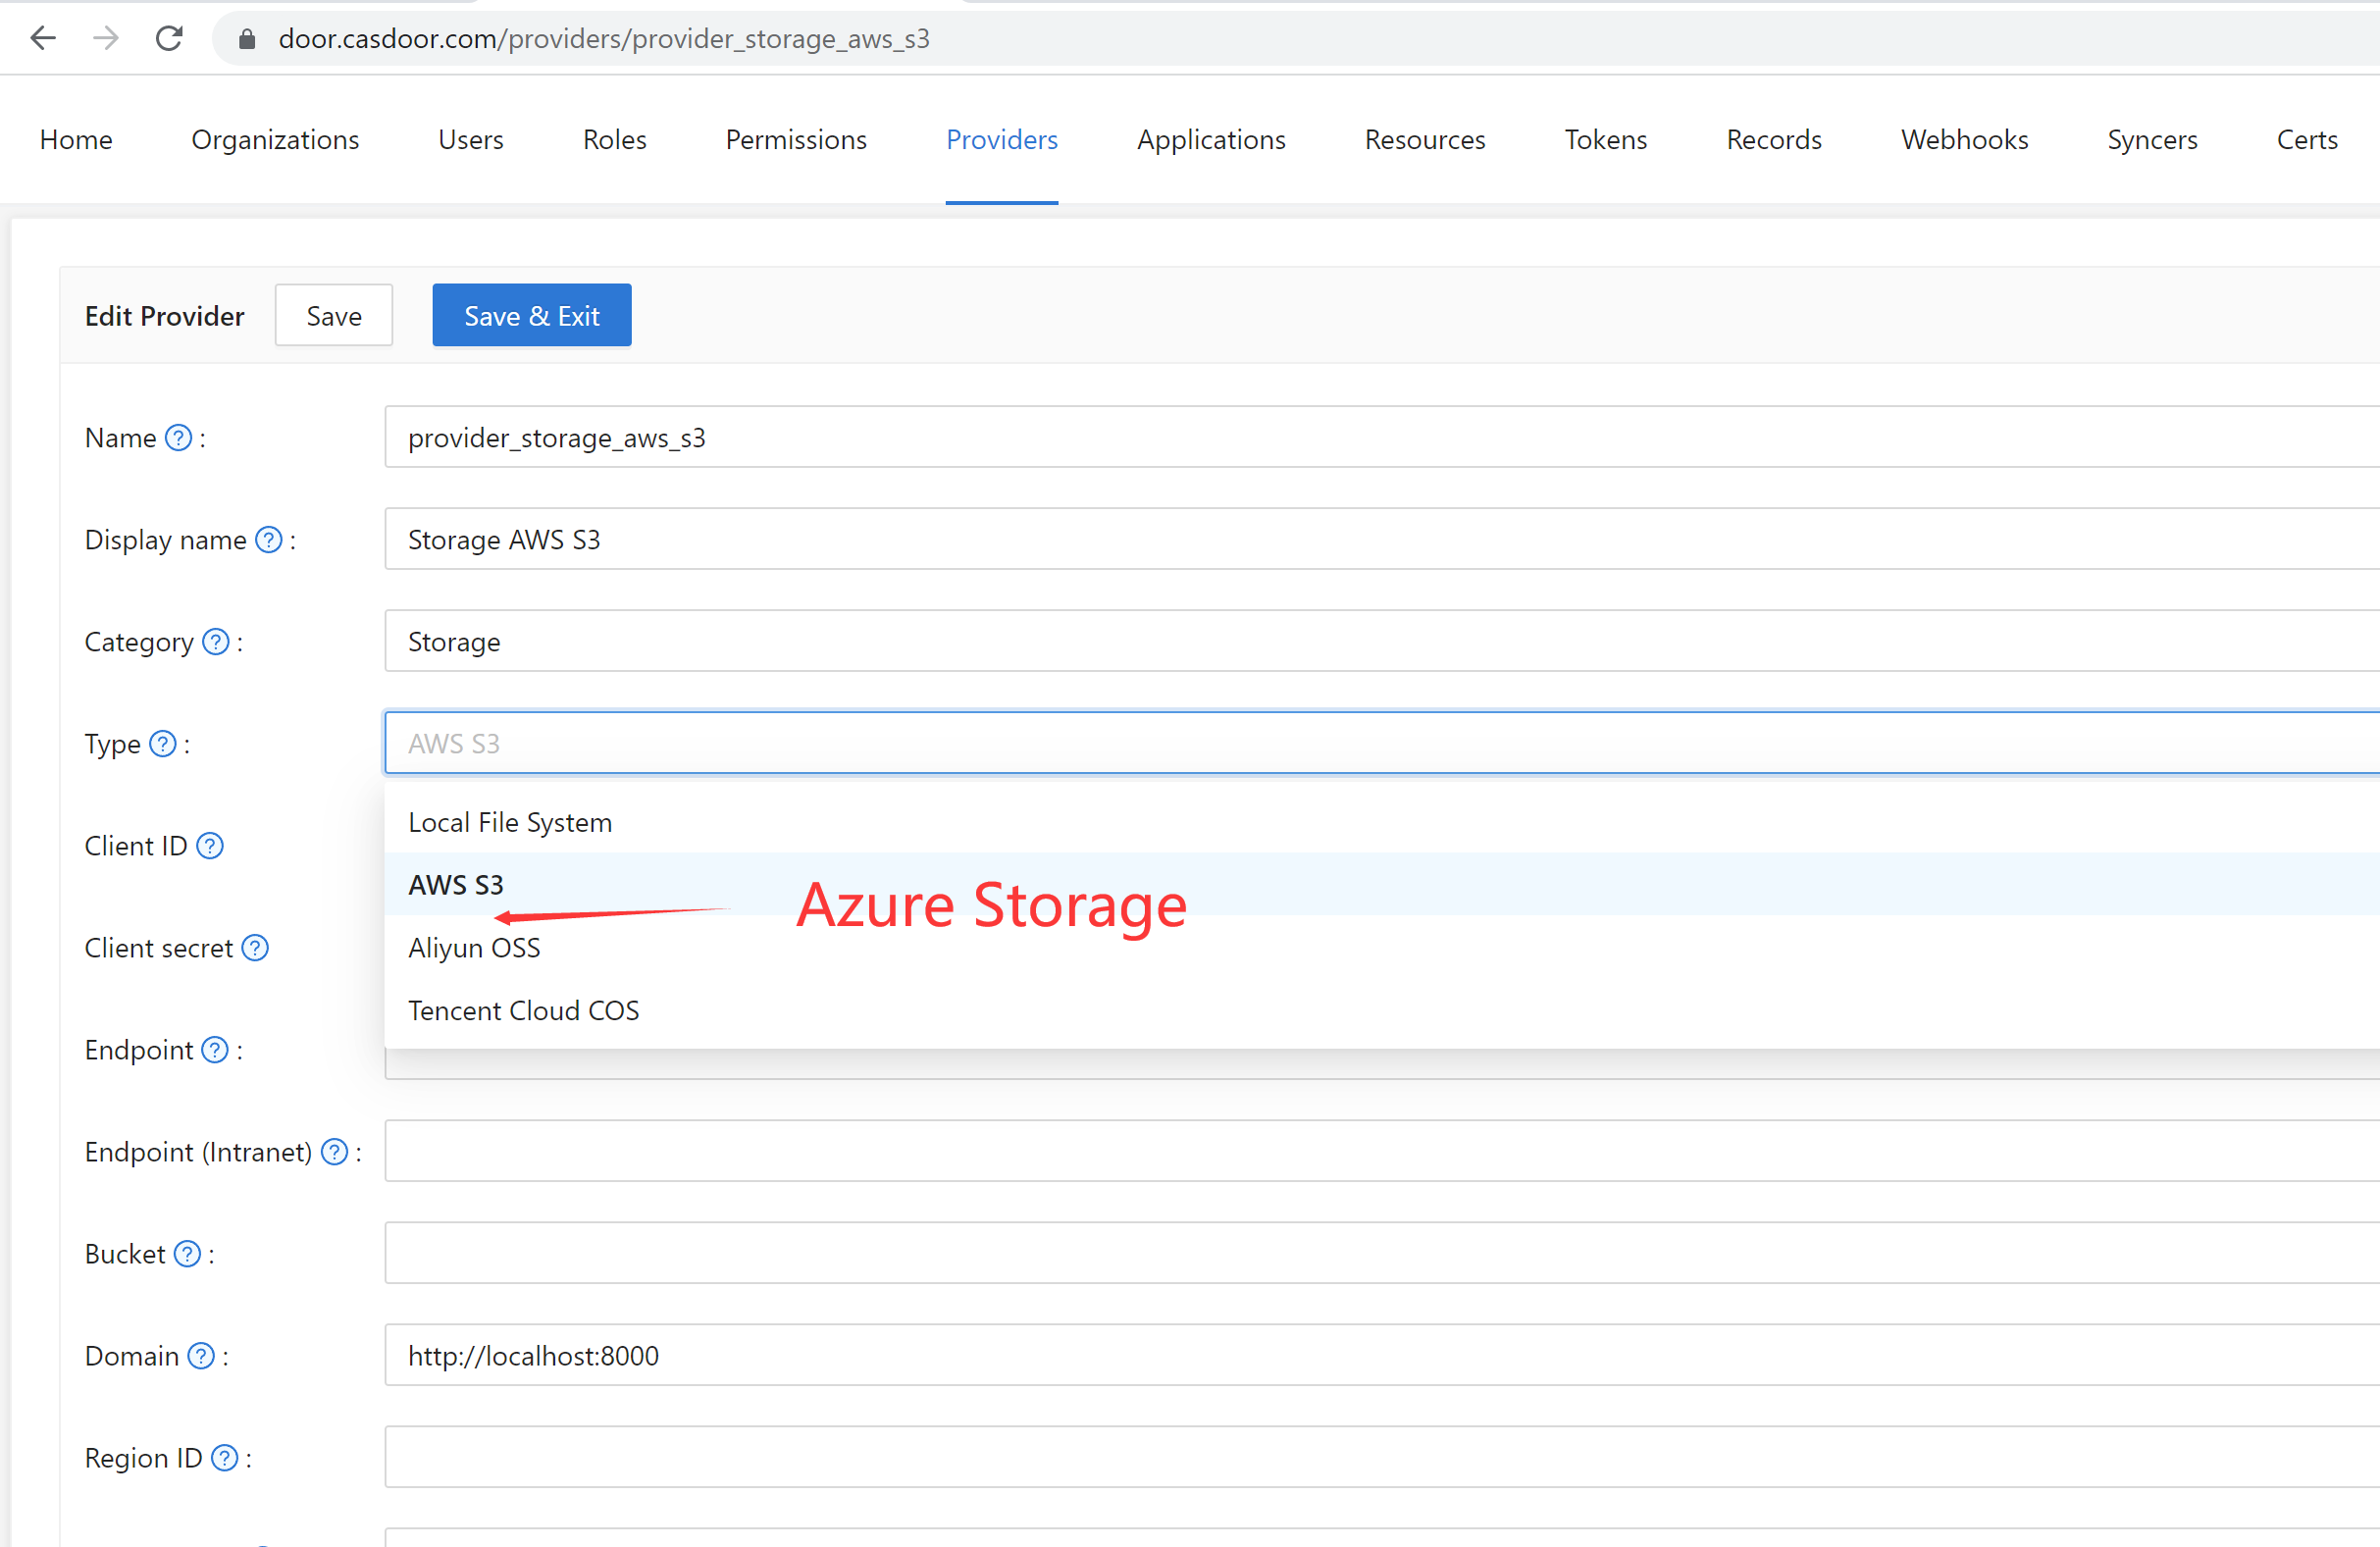Select Aliyun OSS from the dropdown
2380x1547 pixels.
(x=474, y=947)
